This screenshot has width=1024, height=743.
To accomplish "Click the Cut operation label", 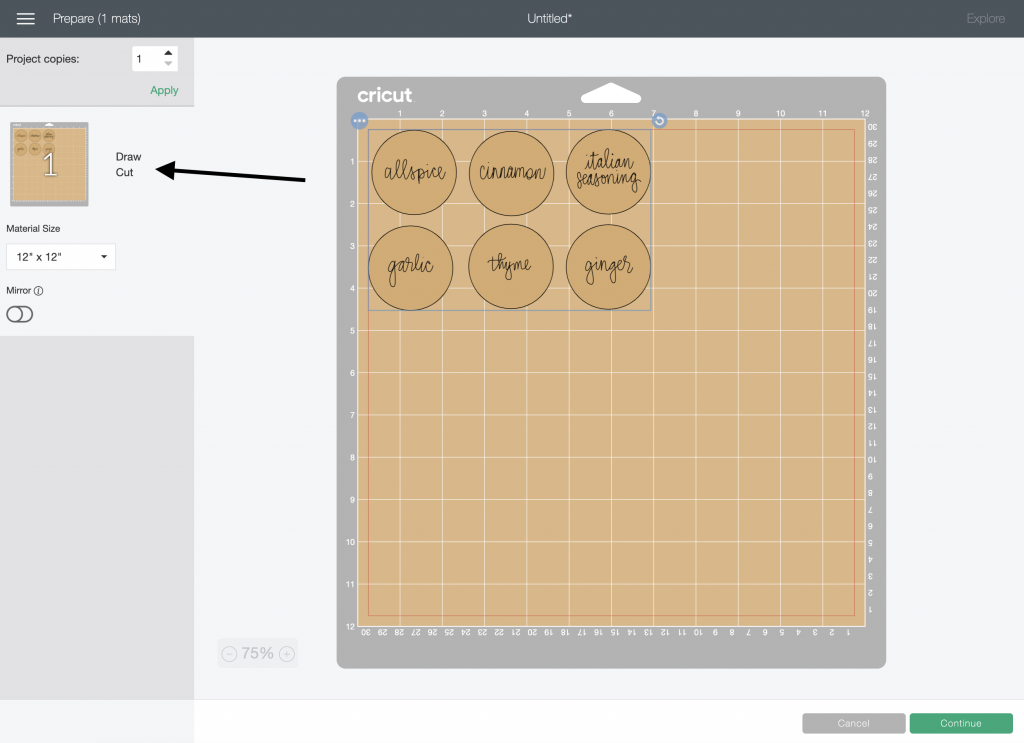I will pos(124,172).
